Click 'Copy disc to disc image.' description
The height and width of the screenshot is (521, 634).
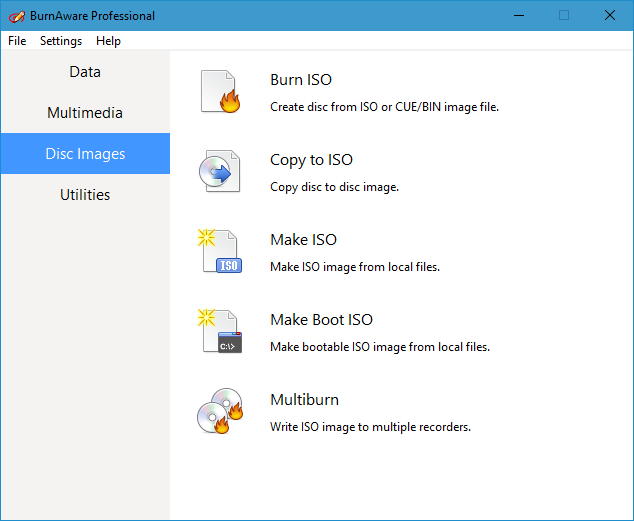coord(334,187)
